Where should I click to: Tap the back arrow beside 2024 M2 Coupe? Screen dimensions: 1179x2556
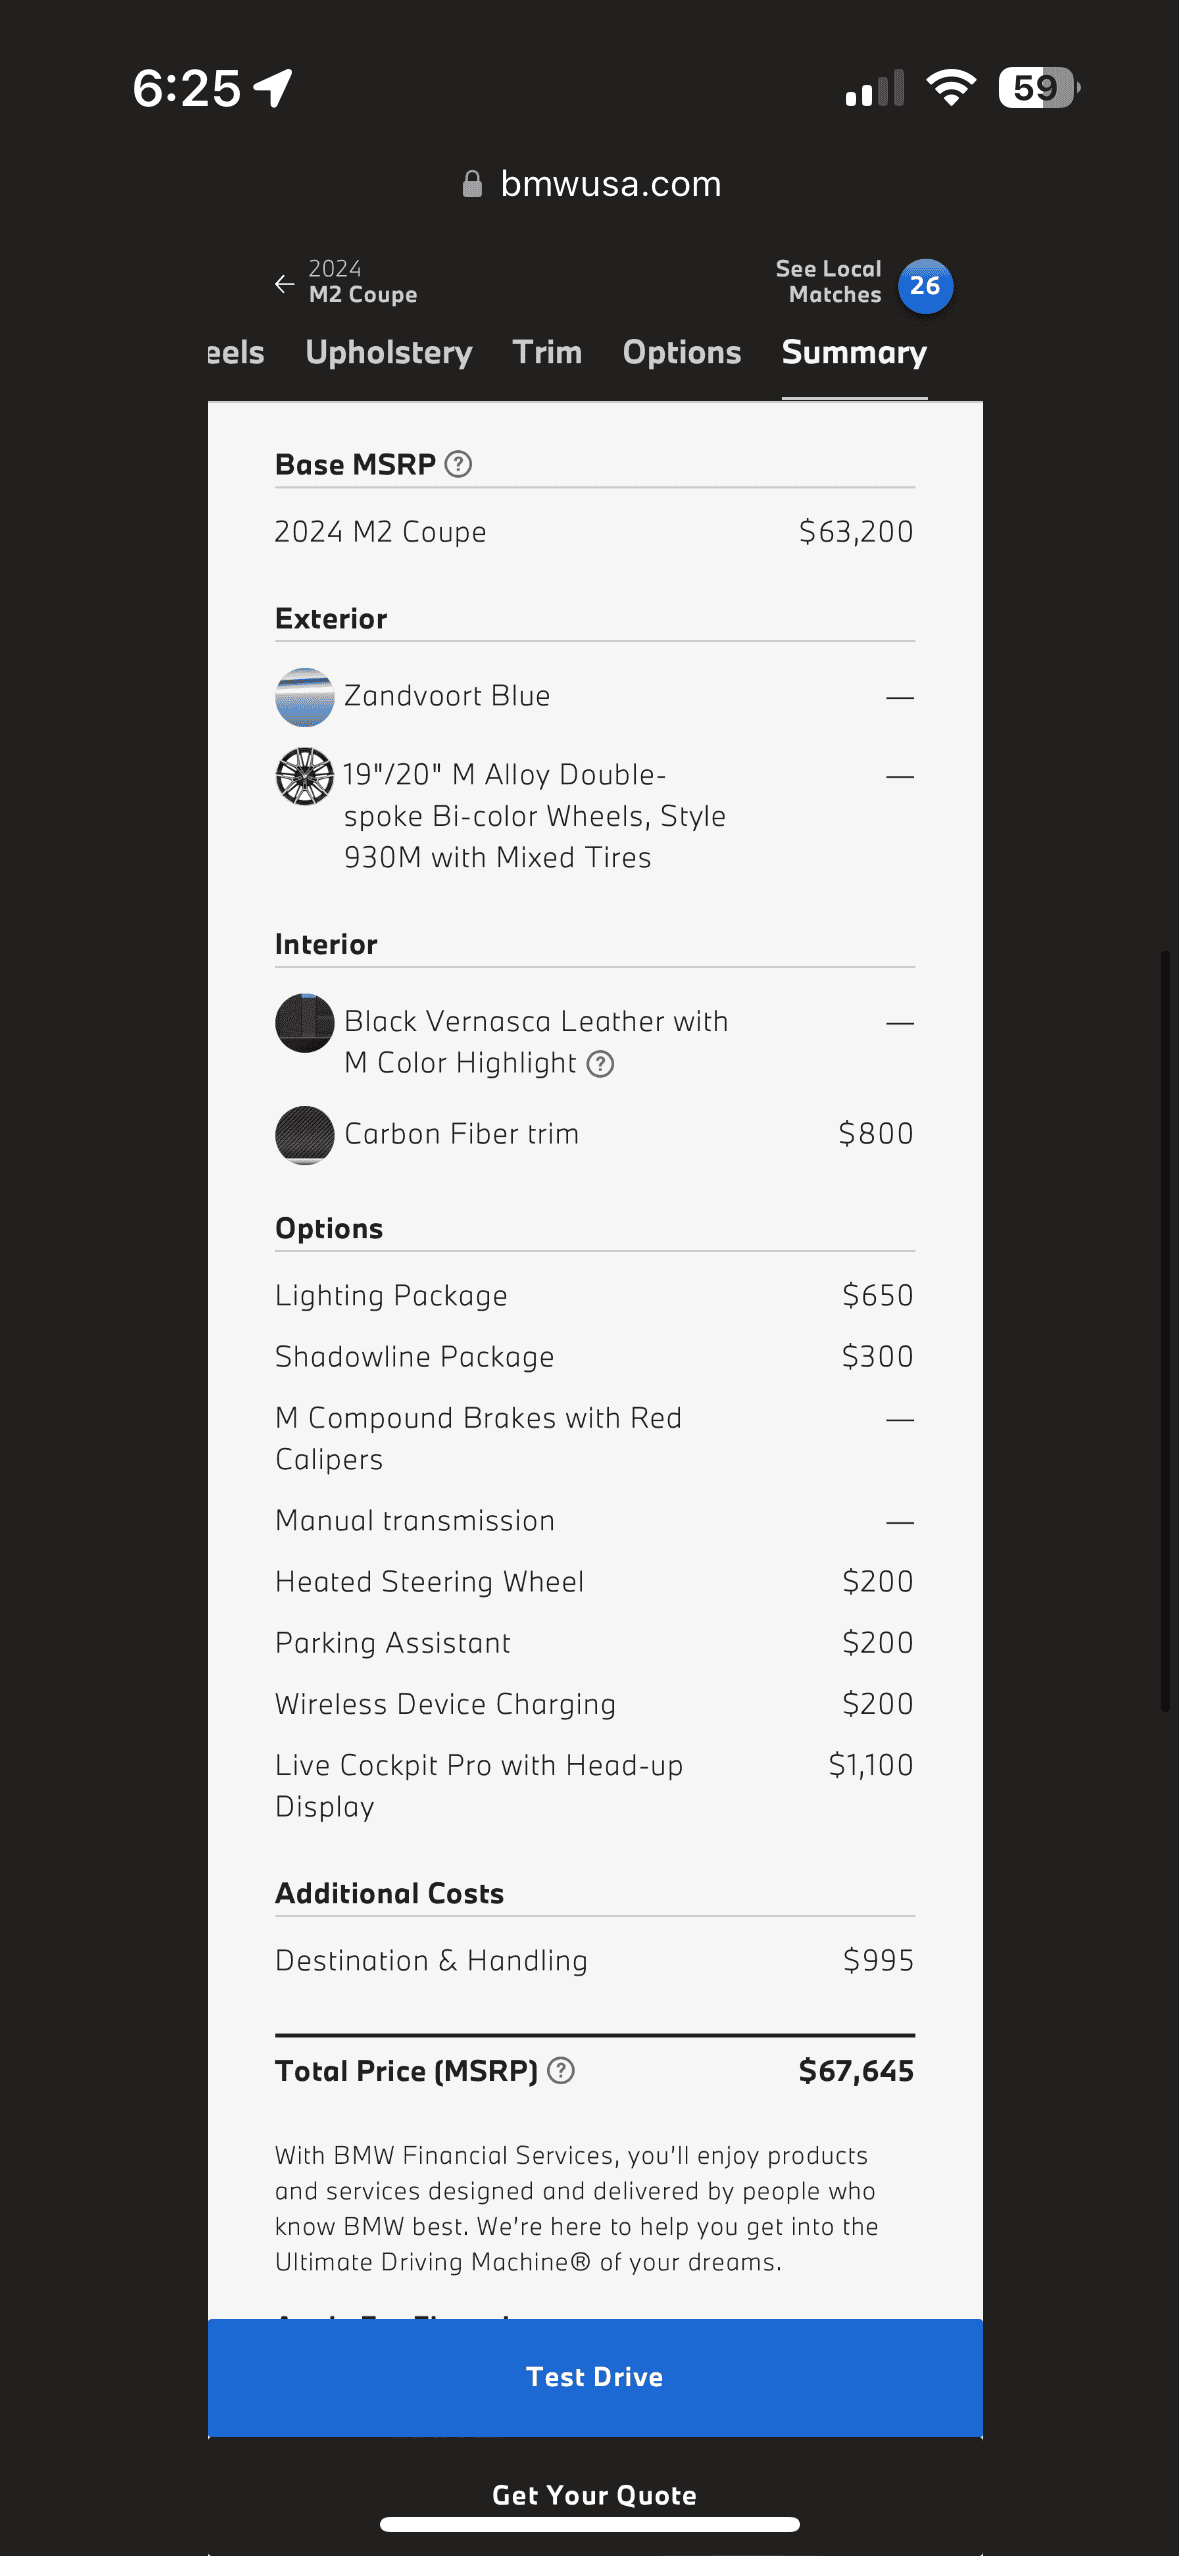tap(285, 284)
